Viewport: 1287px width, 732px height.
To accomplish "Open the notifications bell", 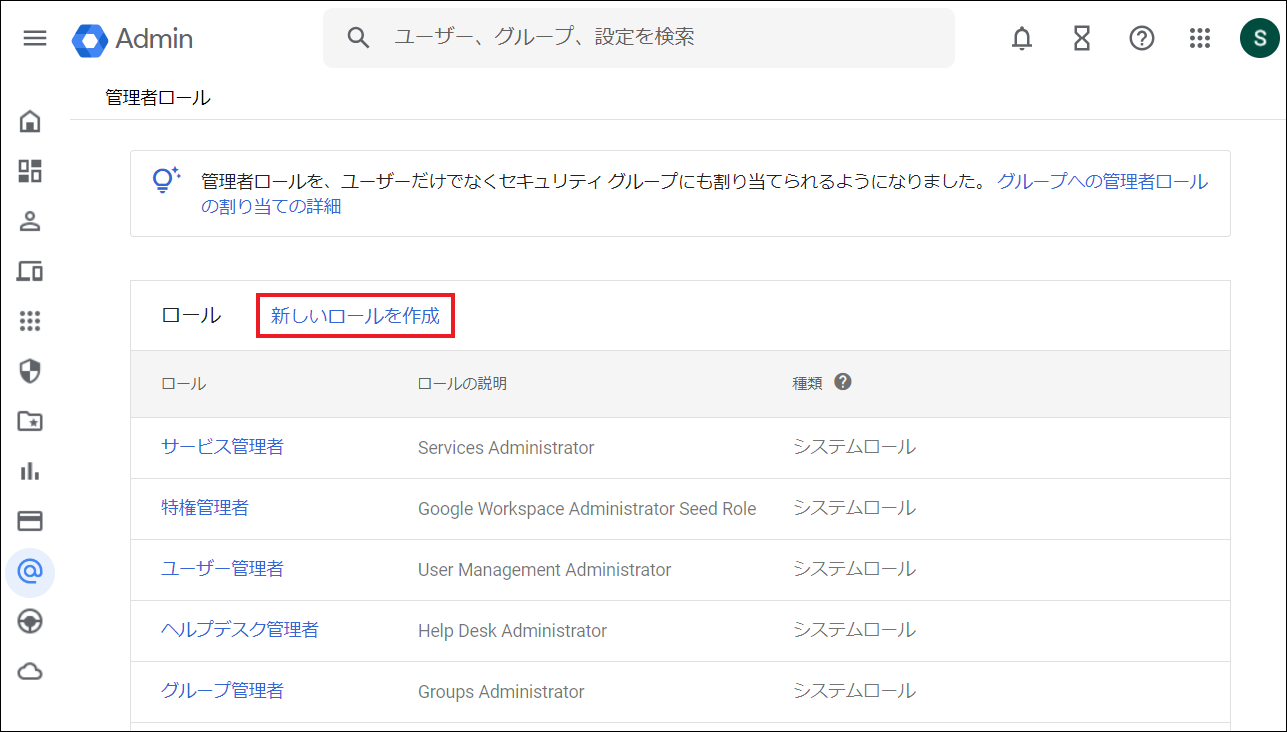I will pyautogui.click(x=1021, y=38).
